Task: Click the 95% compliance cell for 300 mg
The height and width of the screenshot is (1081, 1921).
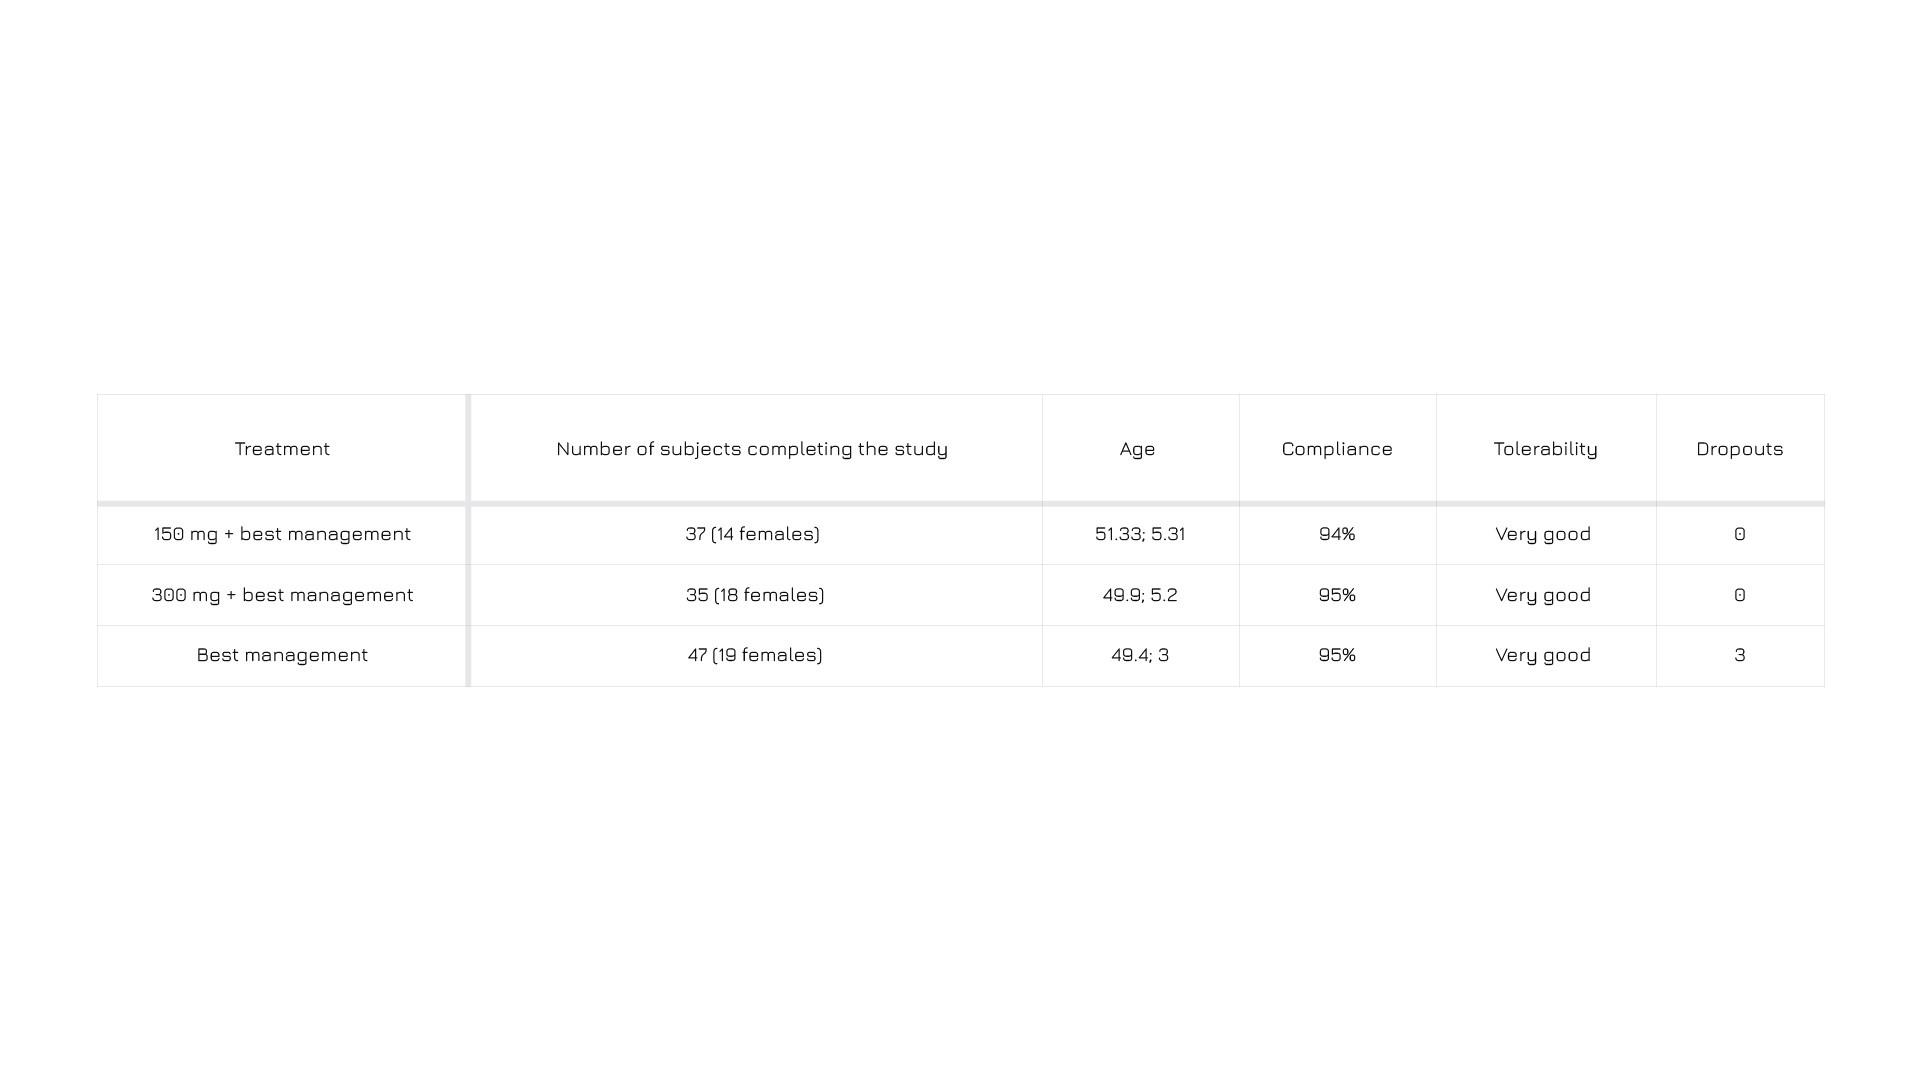Action: tap(1337, 595)
